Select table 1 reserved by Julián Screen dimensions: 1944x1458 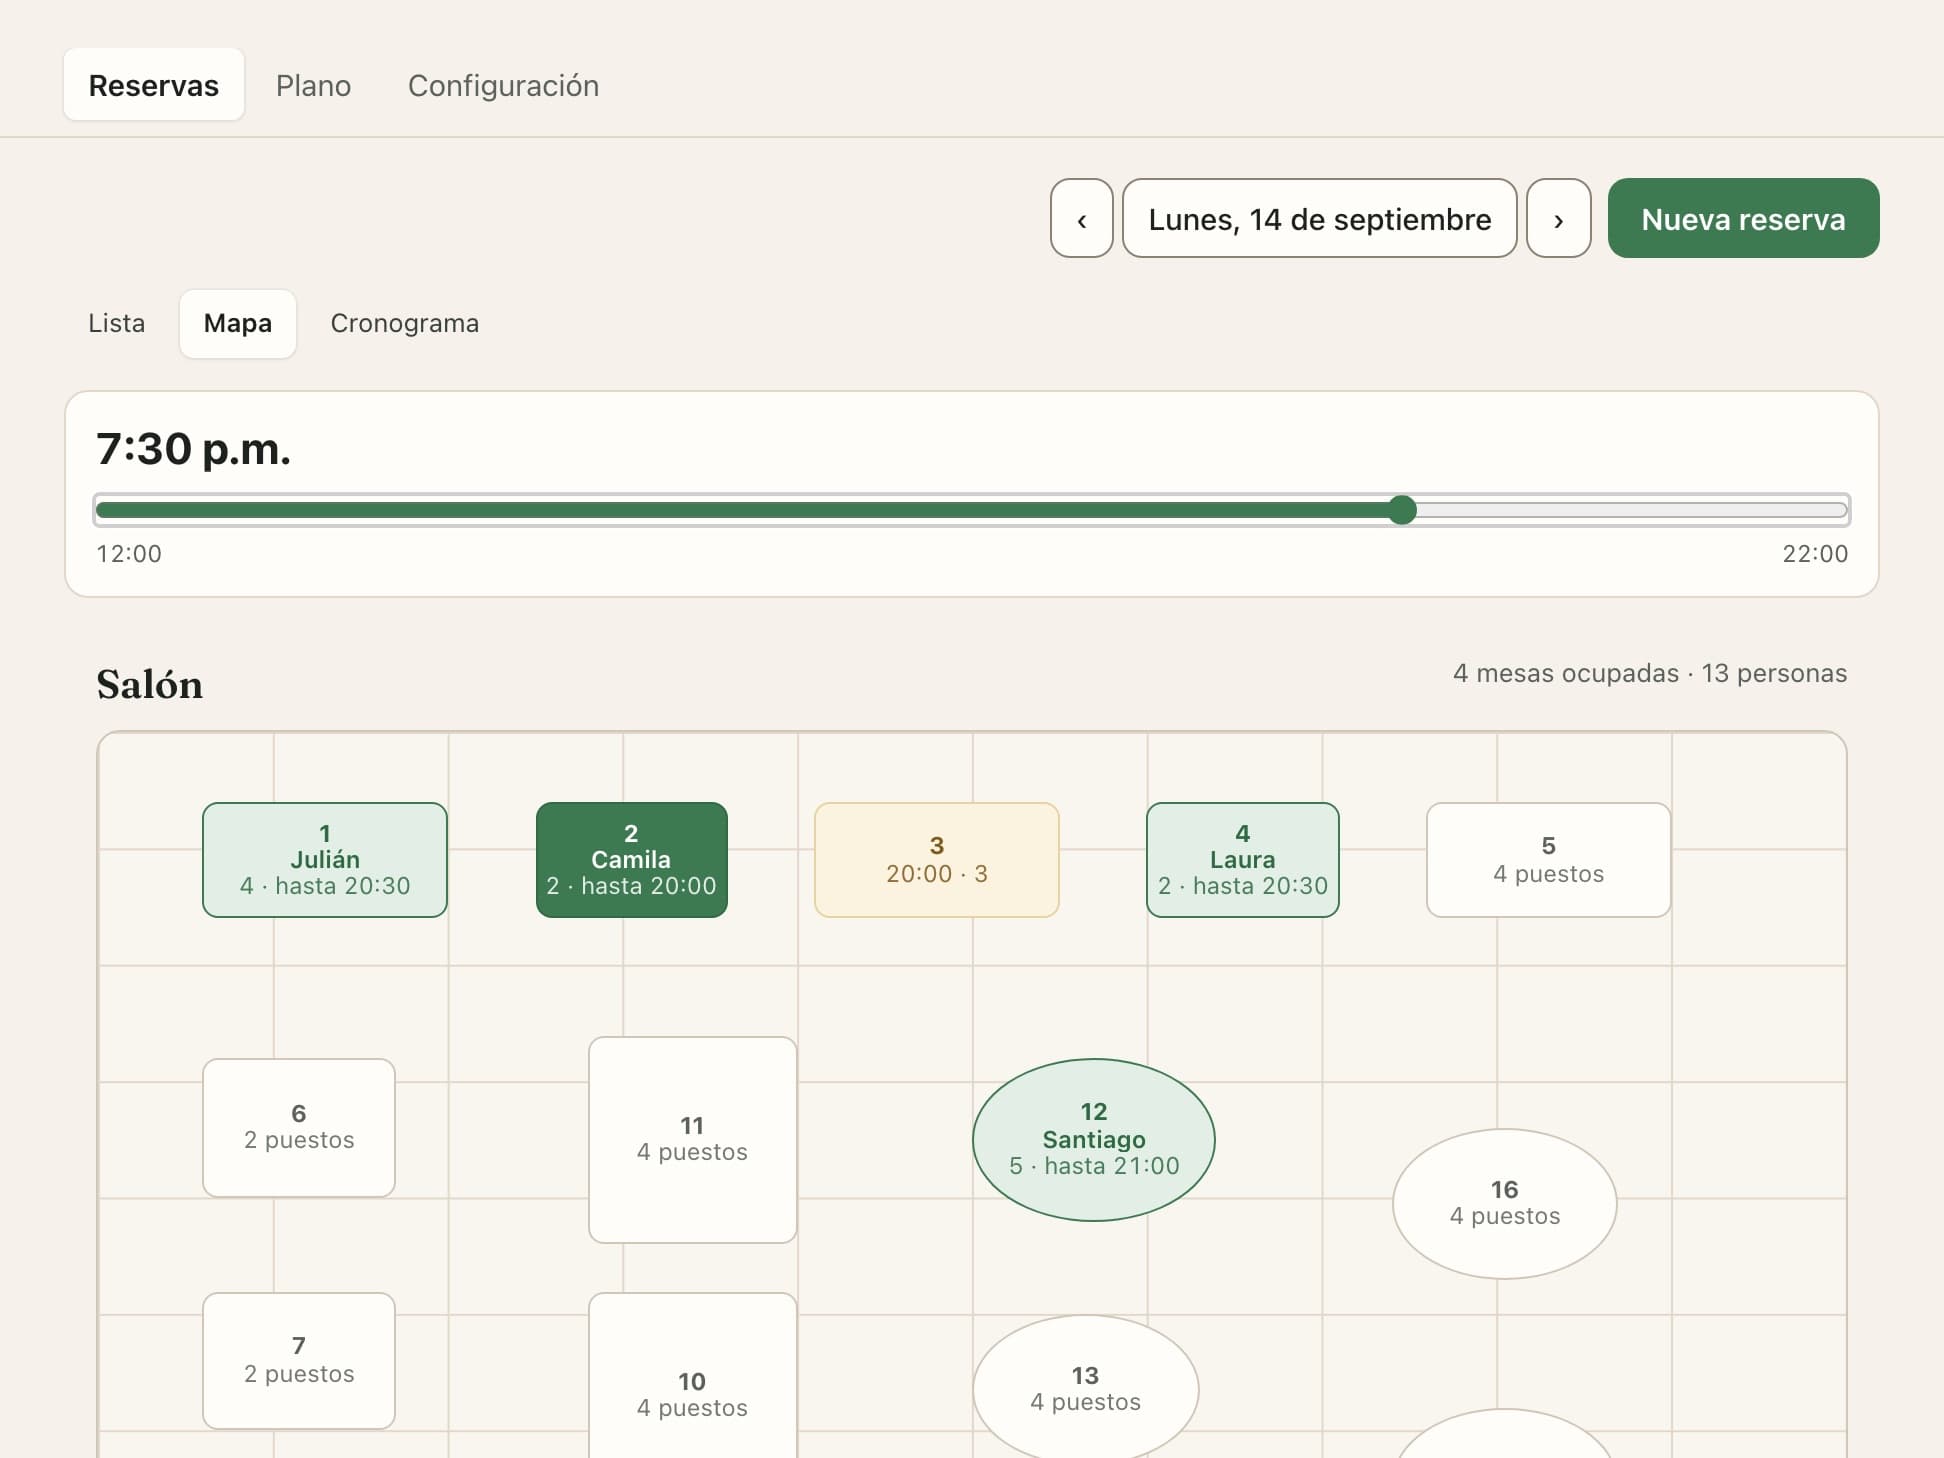tap(325, 860)
